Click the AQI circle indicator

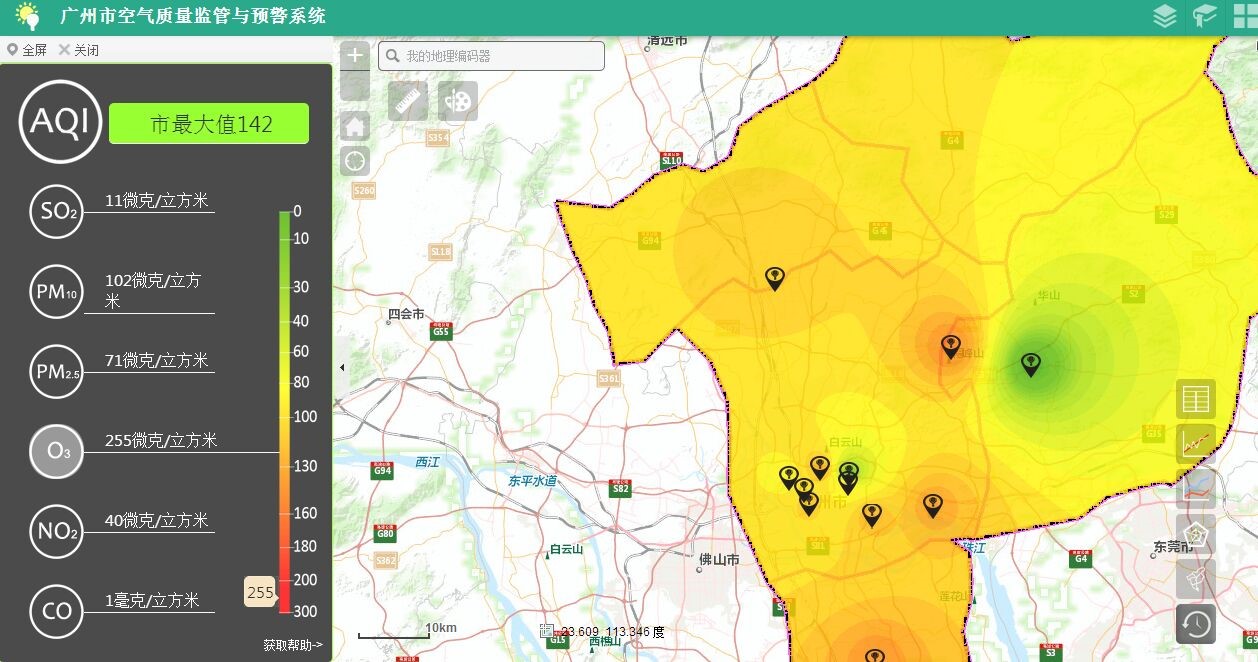(x=60, y=122)
